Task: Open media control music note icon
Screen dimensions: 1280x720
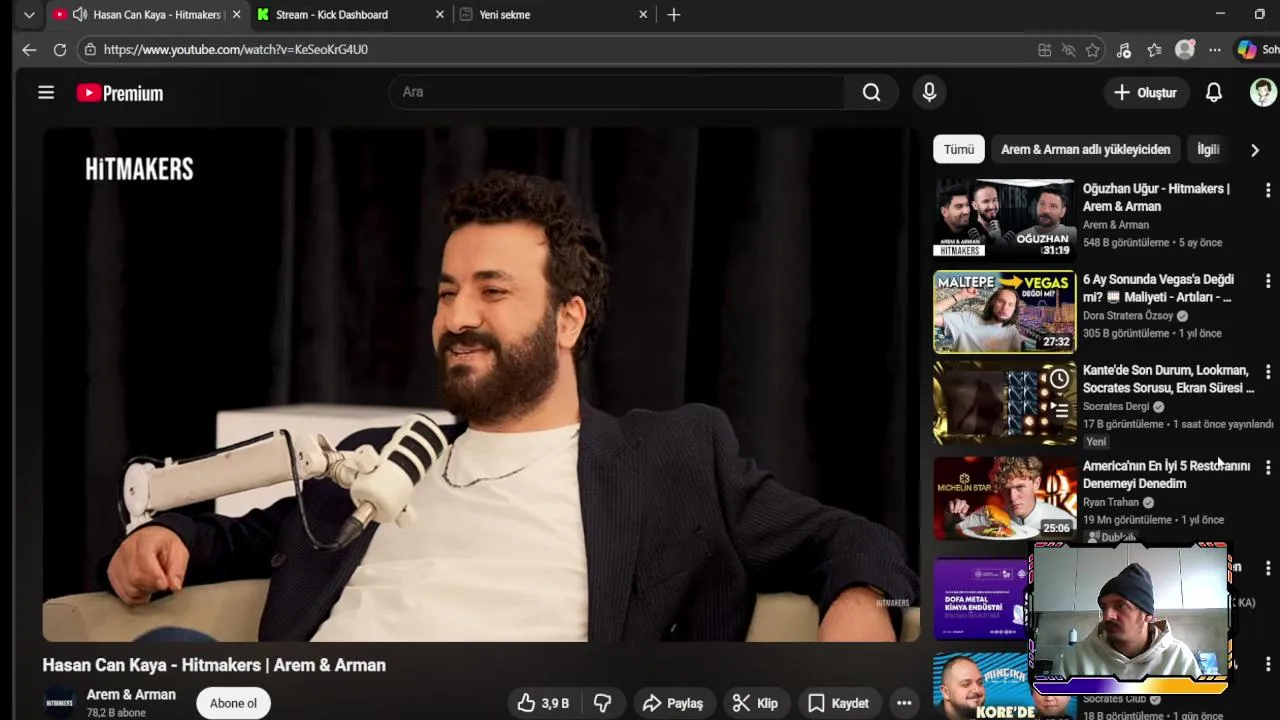Action: pos(1124,50)
